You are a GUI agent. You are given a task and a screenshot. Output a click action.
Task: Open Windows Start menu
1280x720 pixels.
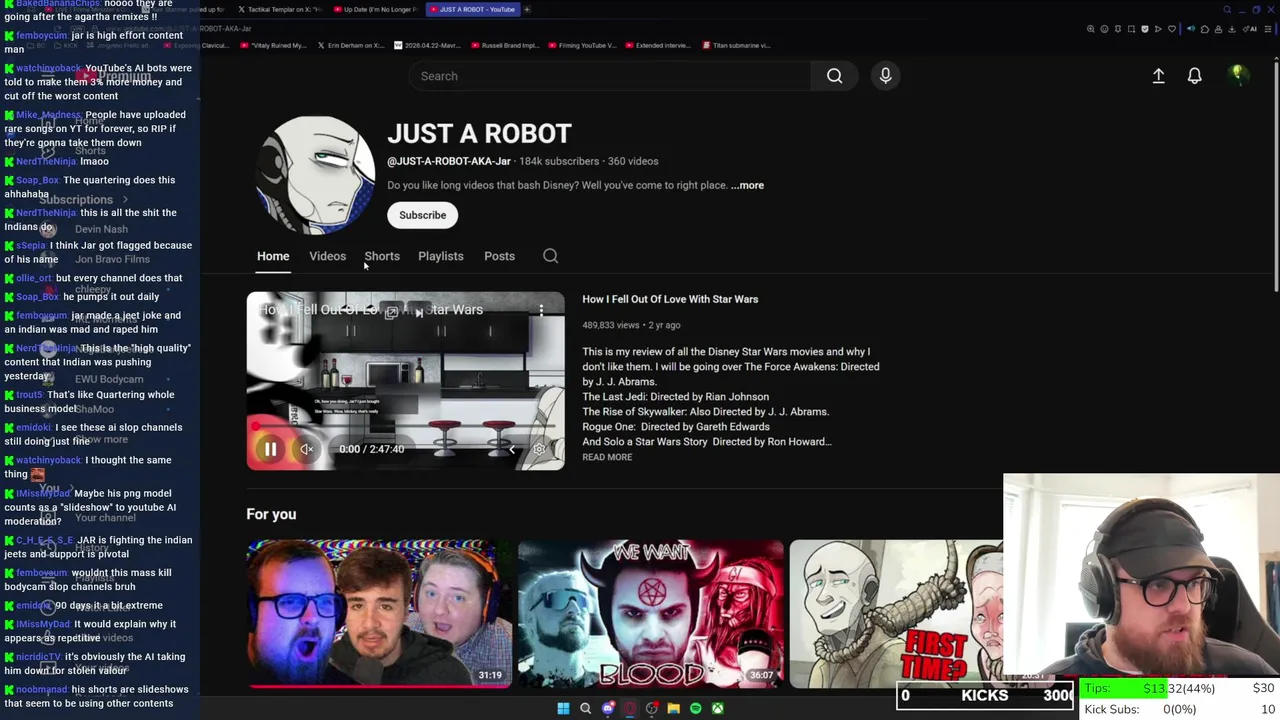(563, 709)
